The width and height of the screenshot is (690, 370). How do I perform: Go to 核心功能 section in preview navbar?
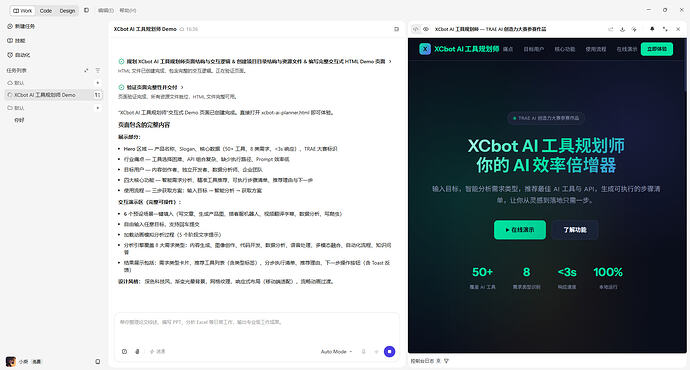click(565, 49)
